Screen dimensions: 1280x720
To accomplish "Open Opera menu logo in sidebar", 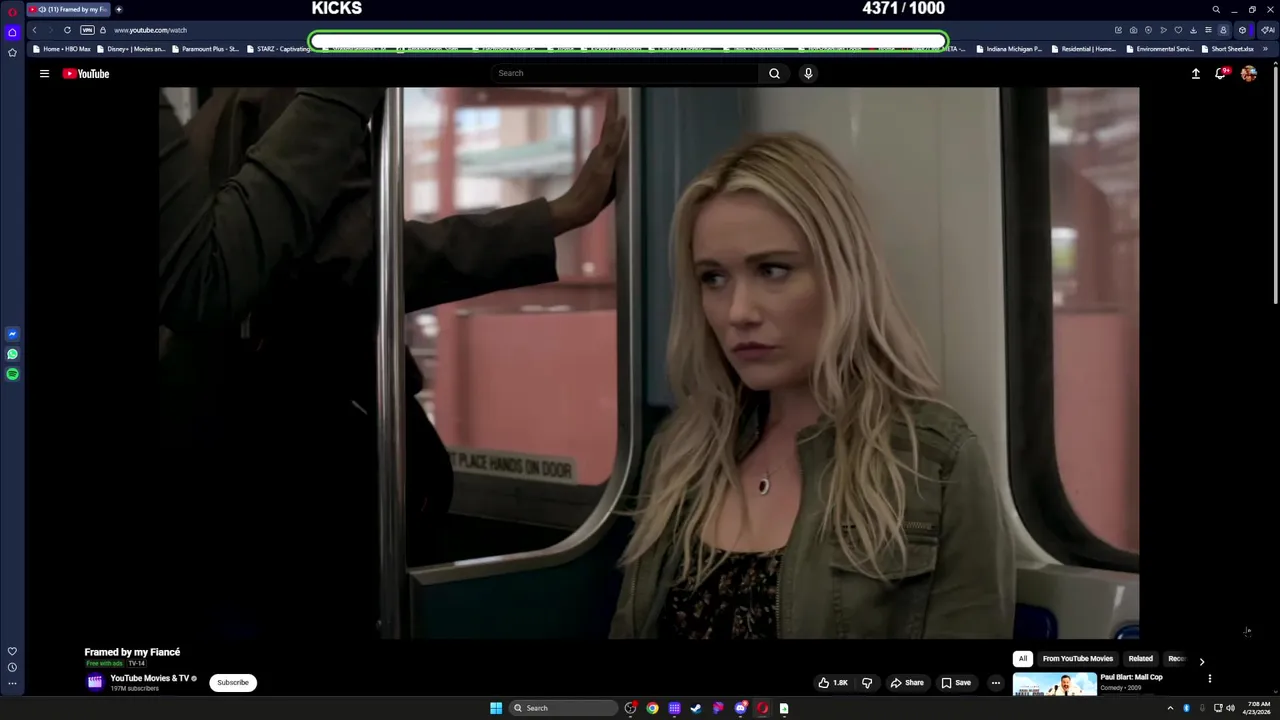I will click(x=12, y=11).
